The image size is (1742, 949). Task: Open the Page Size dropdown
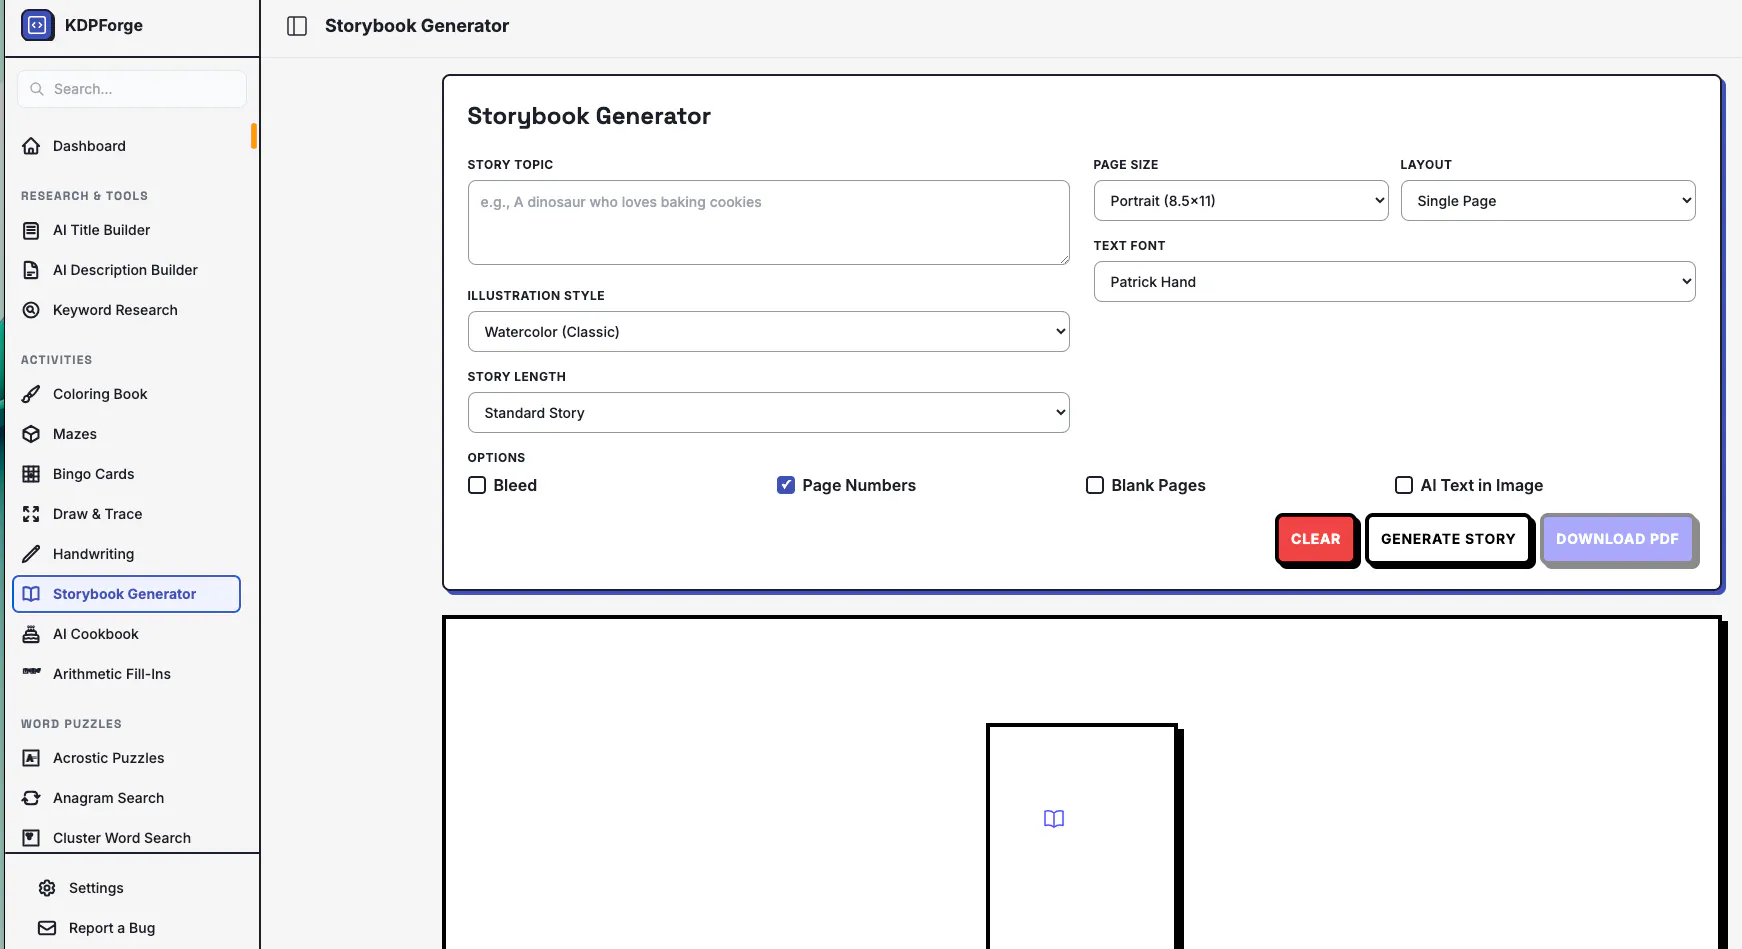1241,201
